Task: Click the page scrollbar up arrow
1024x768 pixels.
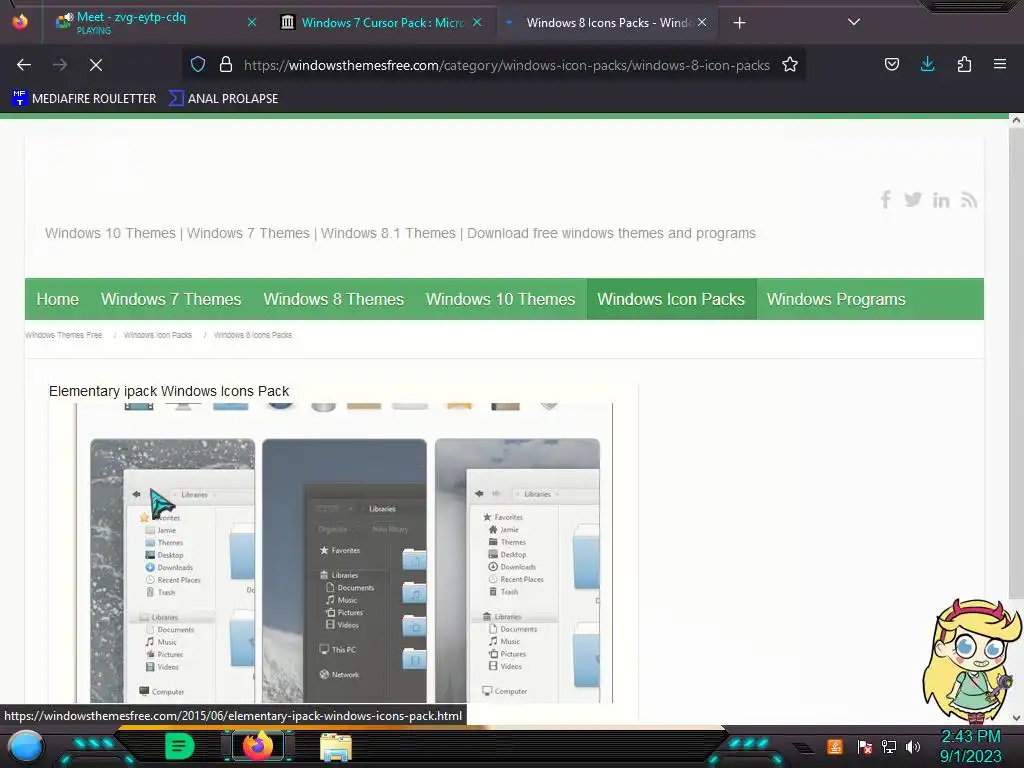Action: pyautogui.click(x=1016, y=120)
